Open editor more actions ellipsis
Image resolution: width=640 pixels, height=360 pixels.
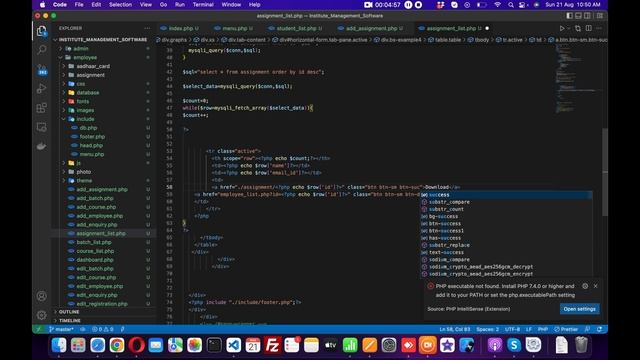pyautogui.click(x=599, y=28)
